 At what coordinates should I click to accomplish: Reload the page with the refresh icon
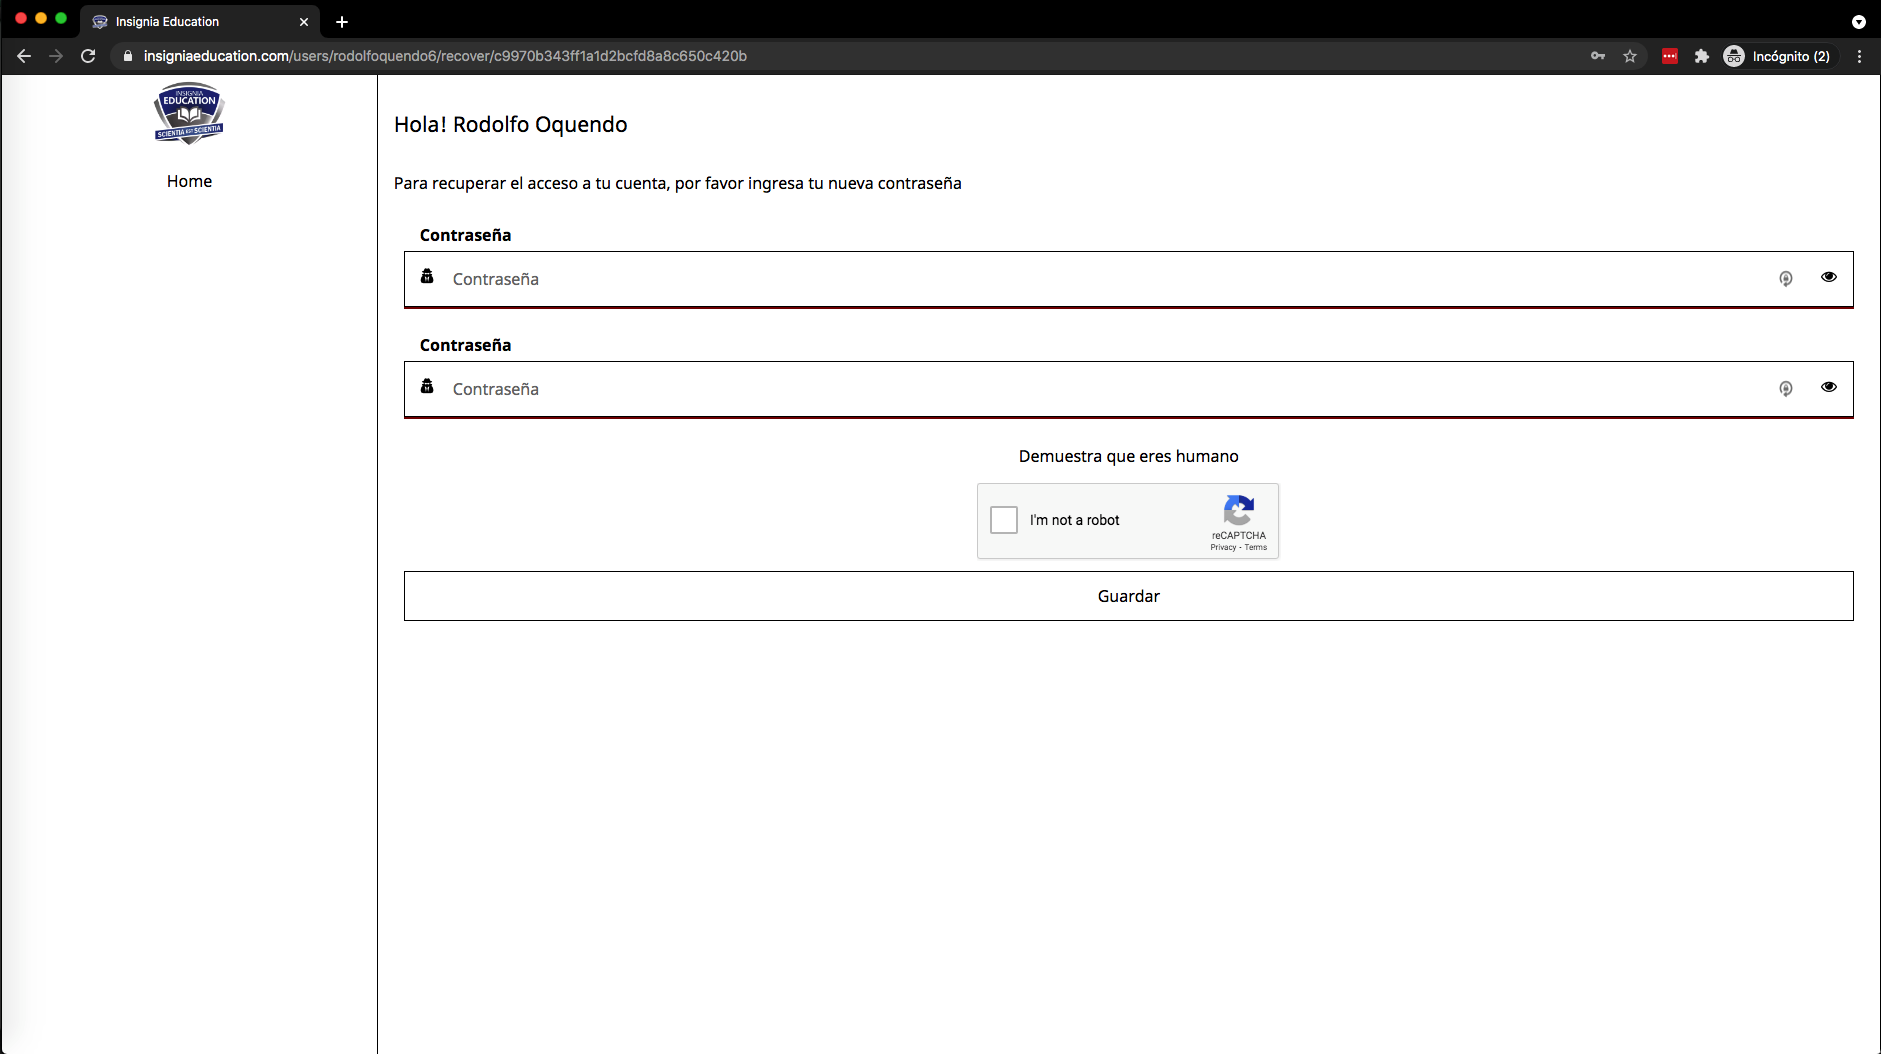[88, 56]
